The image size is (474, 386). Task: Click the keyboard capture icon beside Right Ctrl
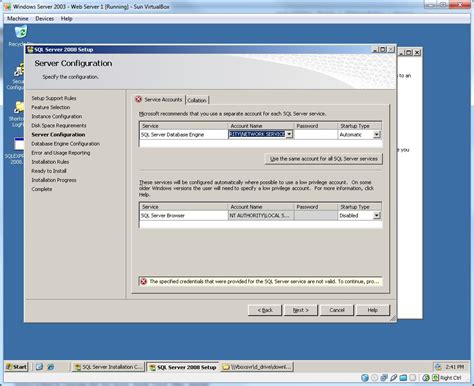[x=435, y=378]
